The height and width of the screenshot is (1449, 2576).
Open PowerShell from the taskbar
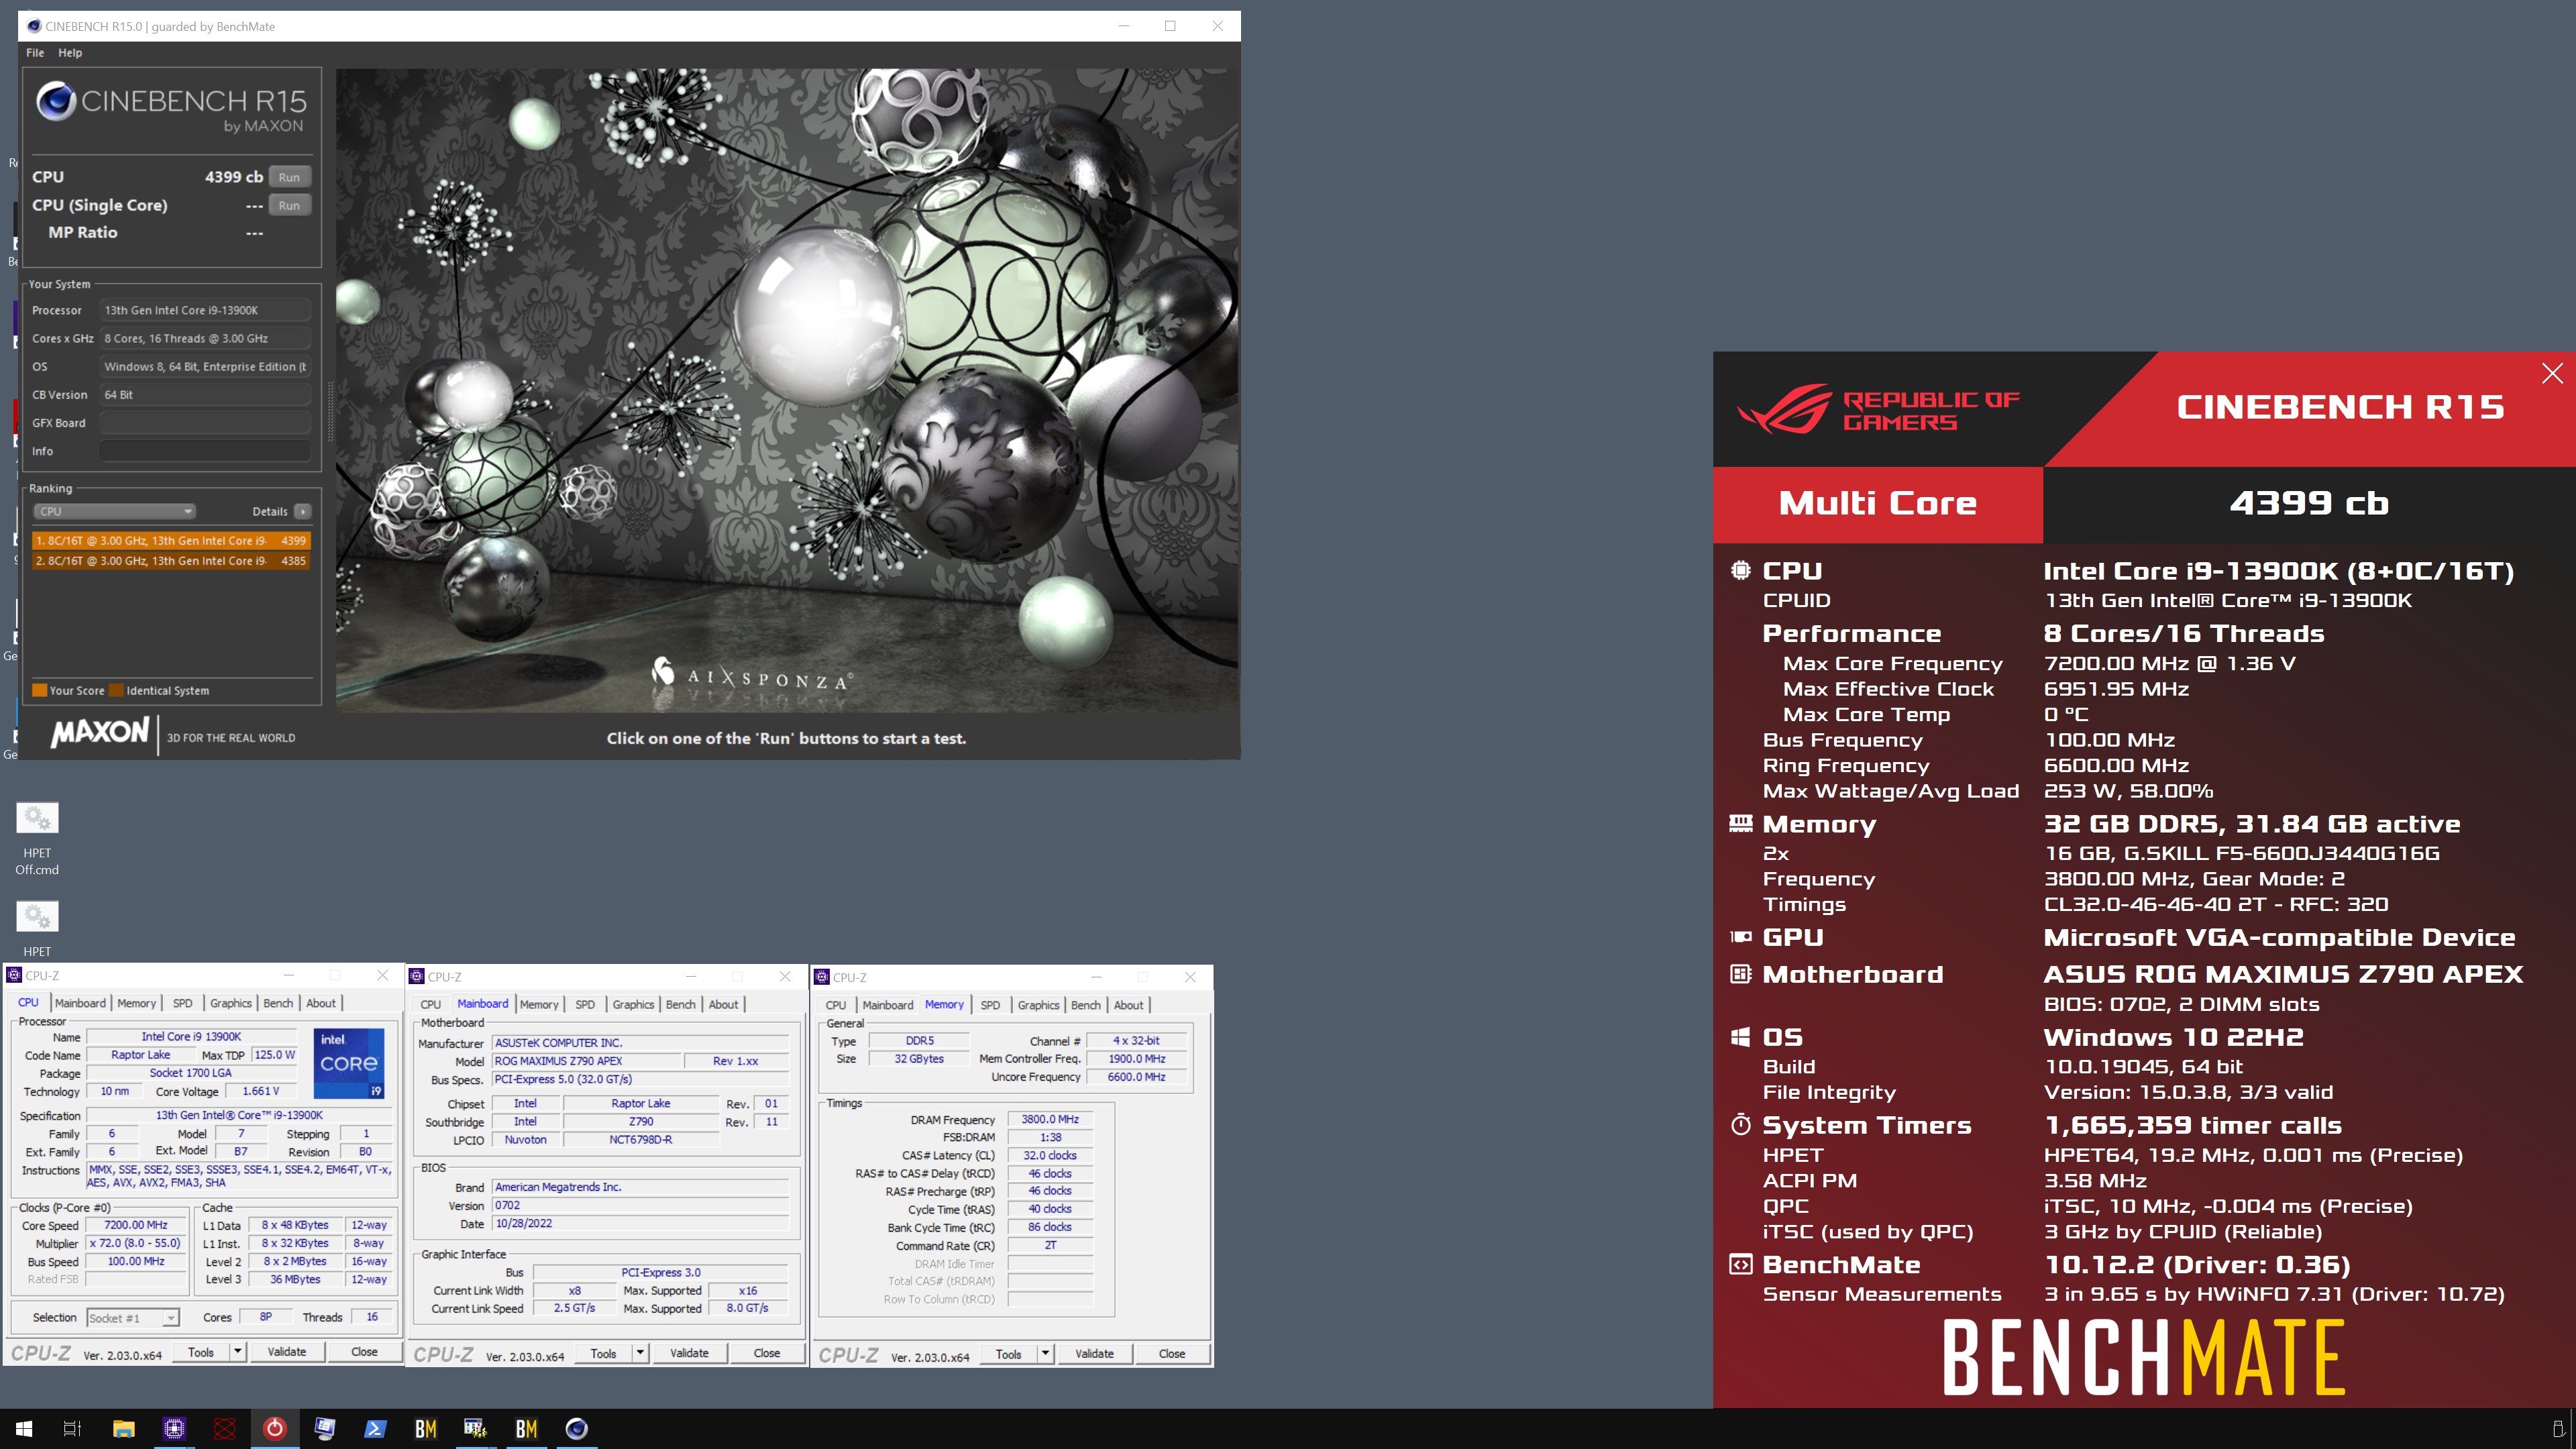coord(375,1428)
